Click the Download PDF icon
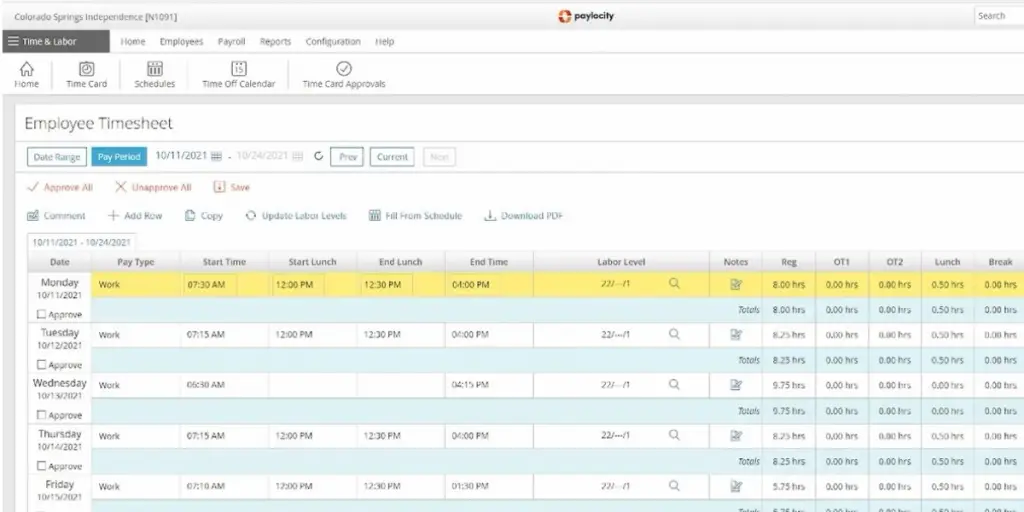This screenshot has width=1024, height=512. pos(490,216)
